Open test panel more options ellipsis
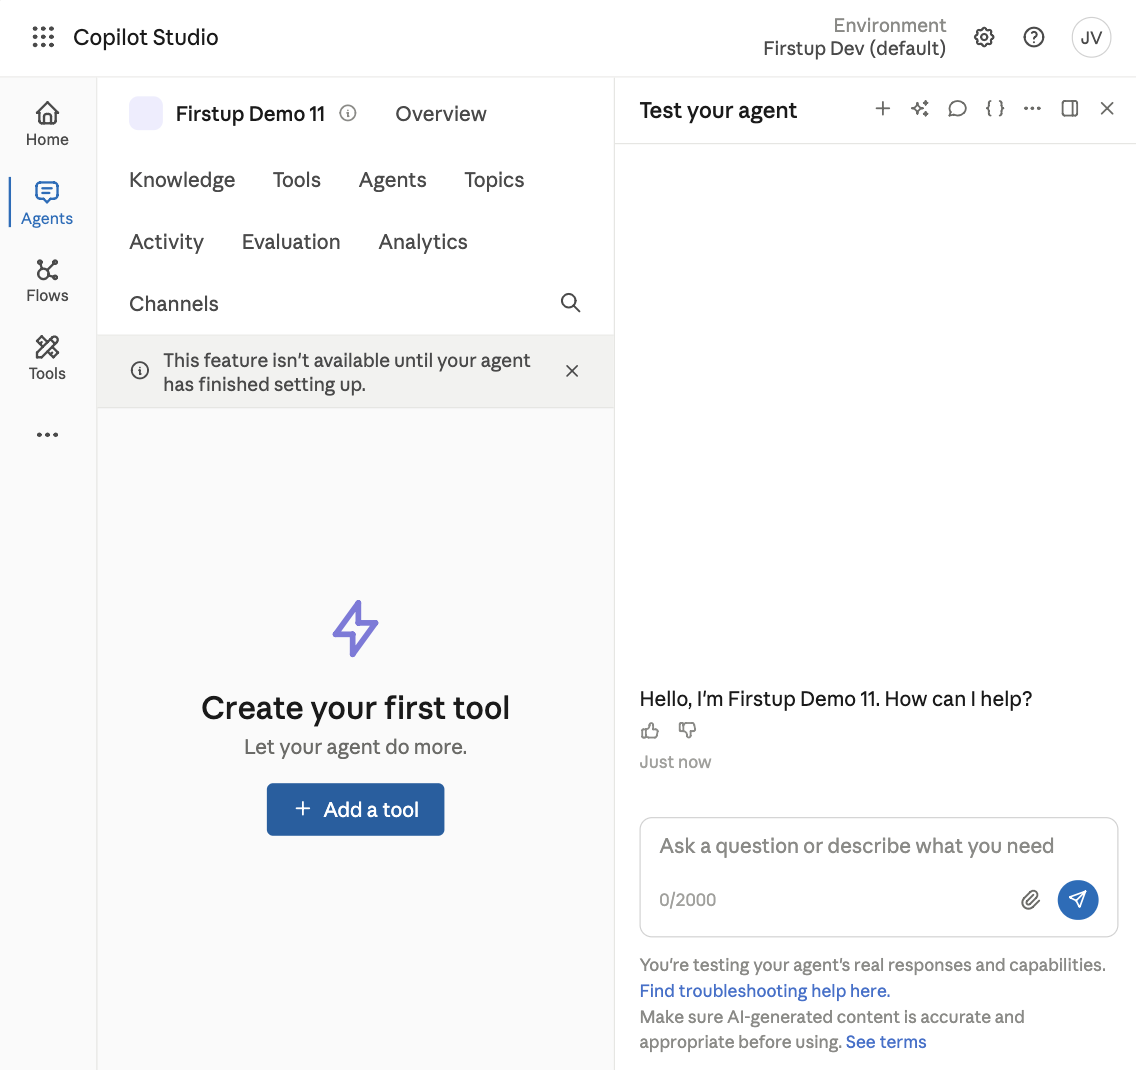Screen dimensions: 1136x1070 [x=1032, y=109]
